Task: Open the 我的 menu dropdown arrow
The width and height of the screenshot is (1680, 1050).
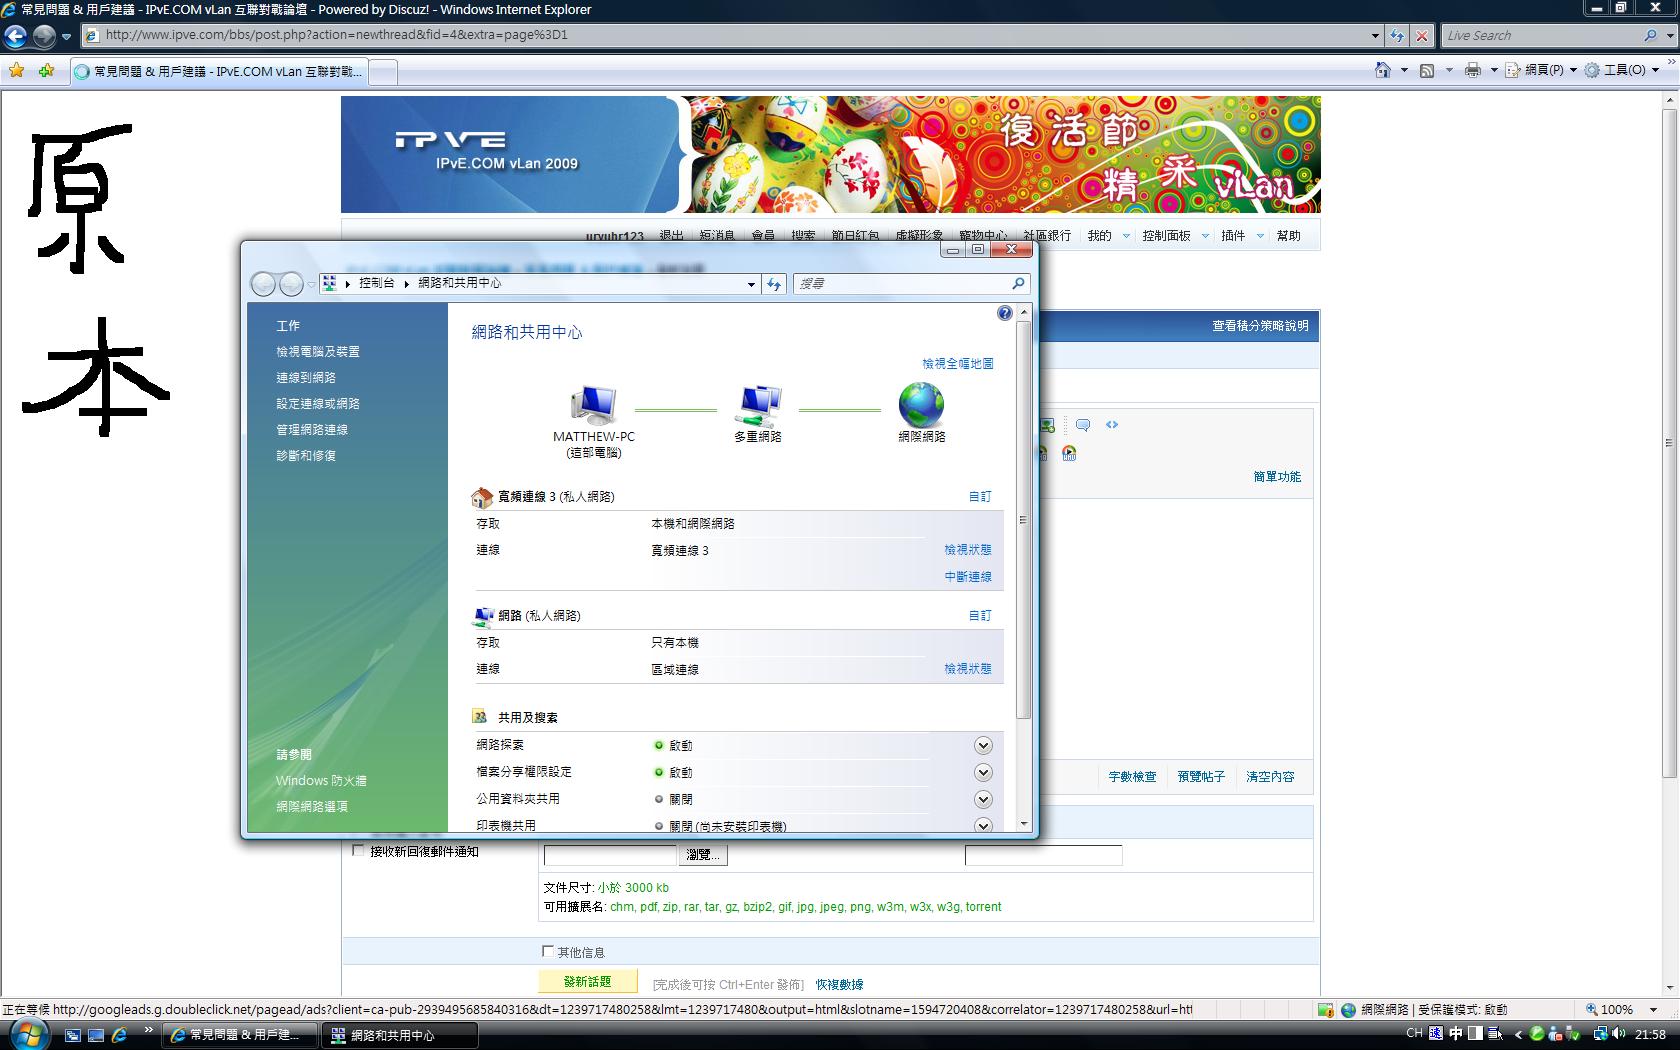Action: [1126, 236]
